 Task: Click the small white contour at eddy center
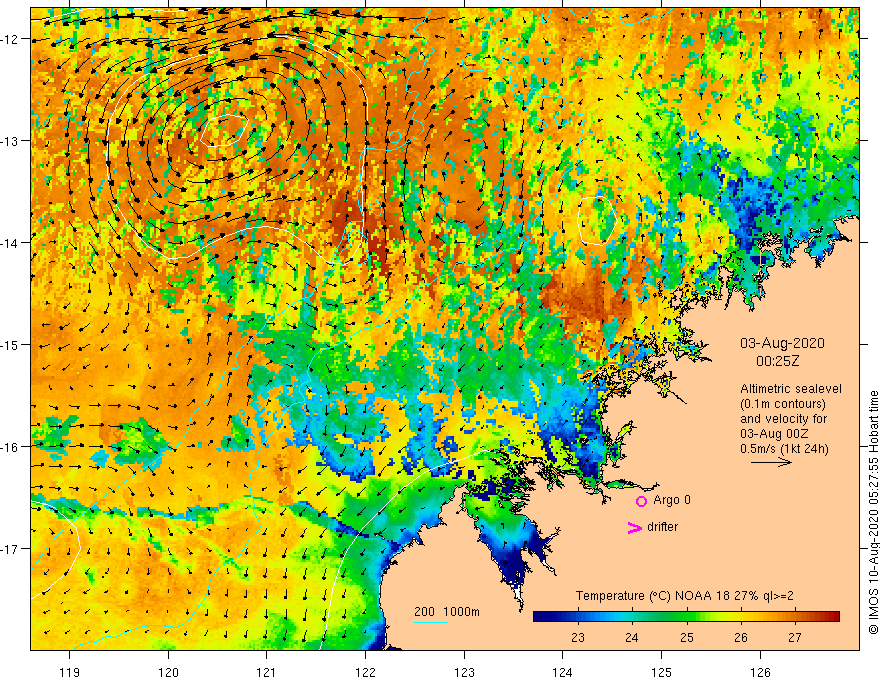[224, 131]
